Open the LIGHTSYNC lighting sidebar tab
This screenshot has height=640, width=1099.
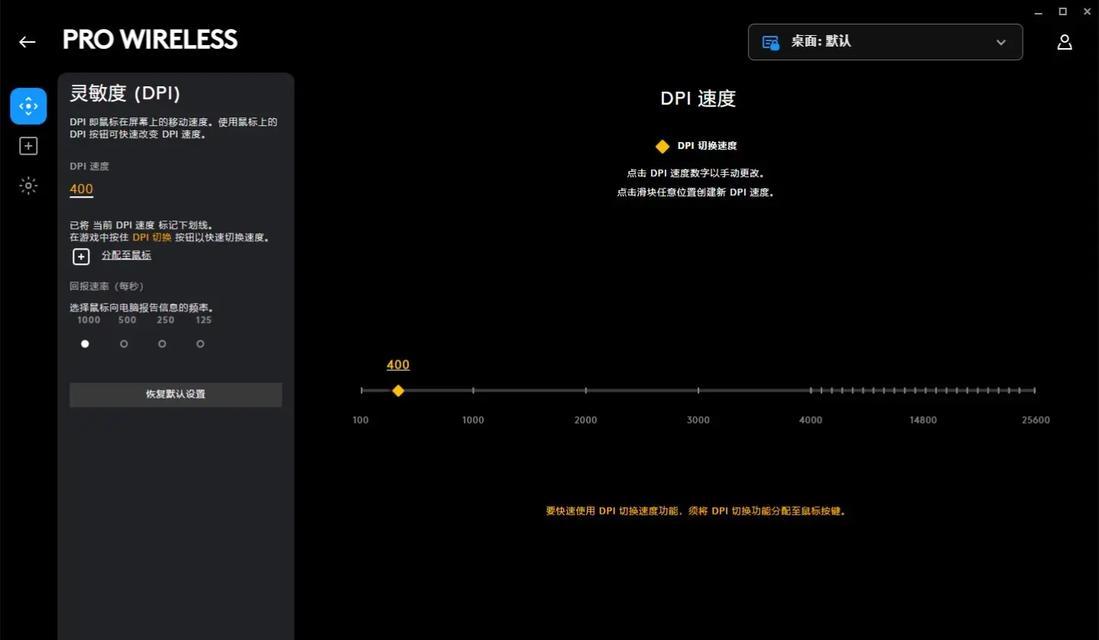(28, 186)
